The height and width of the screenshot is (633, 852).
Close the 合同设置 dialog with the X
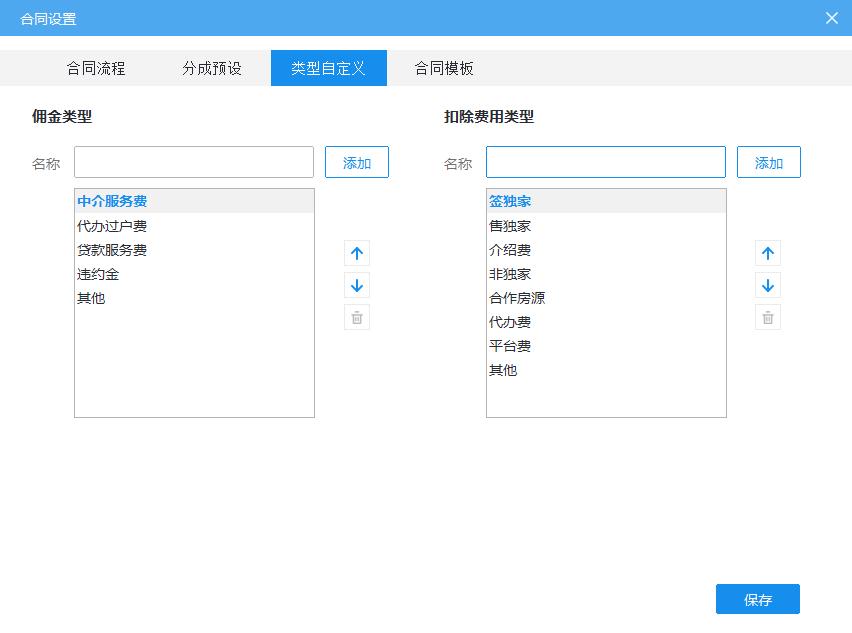tap(831, 17)
